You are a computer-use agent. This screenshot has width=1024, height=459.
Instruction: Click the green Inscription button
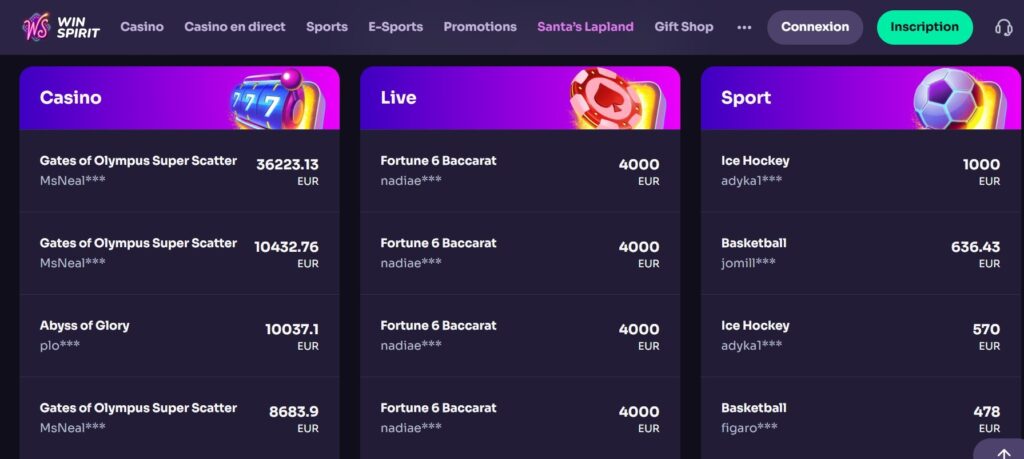924,27
